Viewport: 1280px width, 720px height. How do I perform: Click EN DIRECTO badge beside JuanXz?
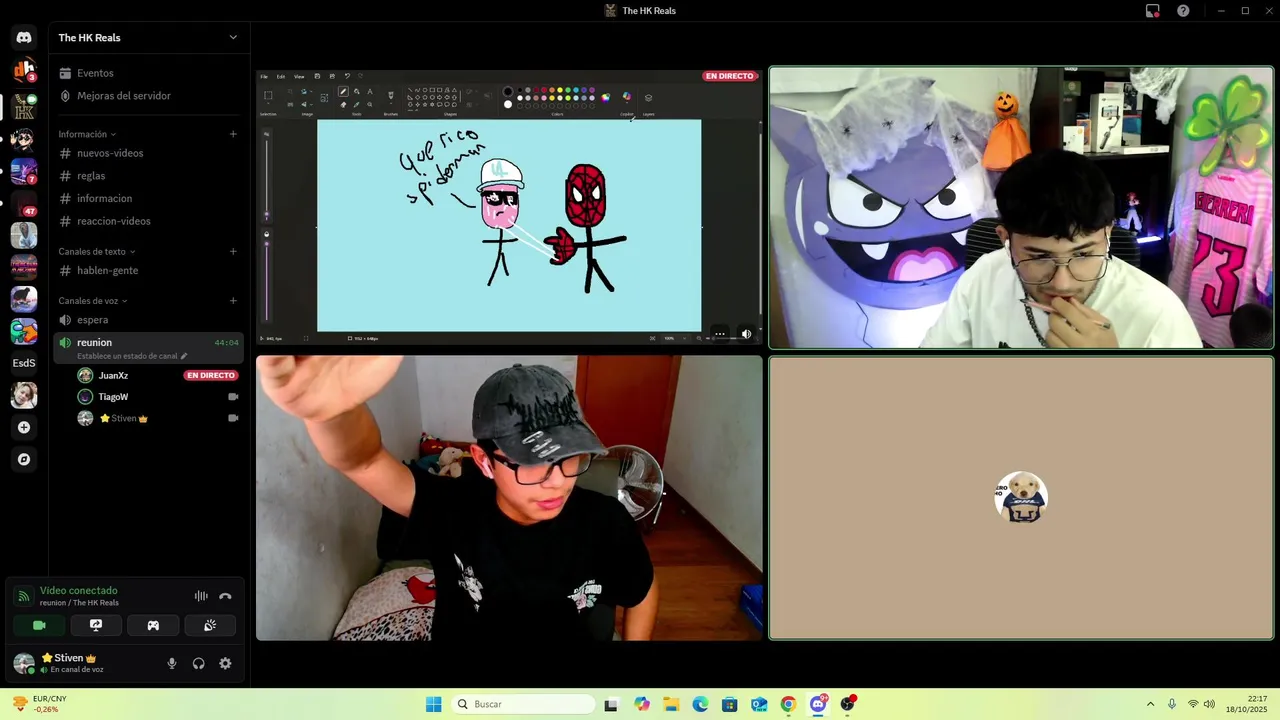click(211, 376)
